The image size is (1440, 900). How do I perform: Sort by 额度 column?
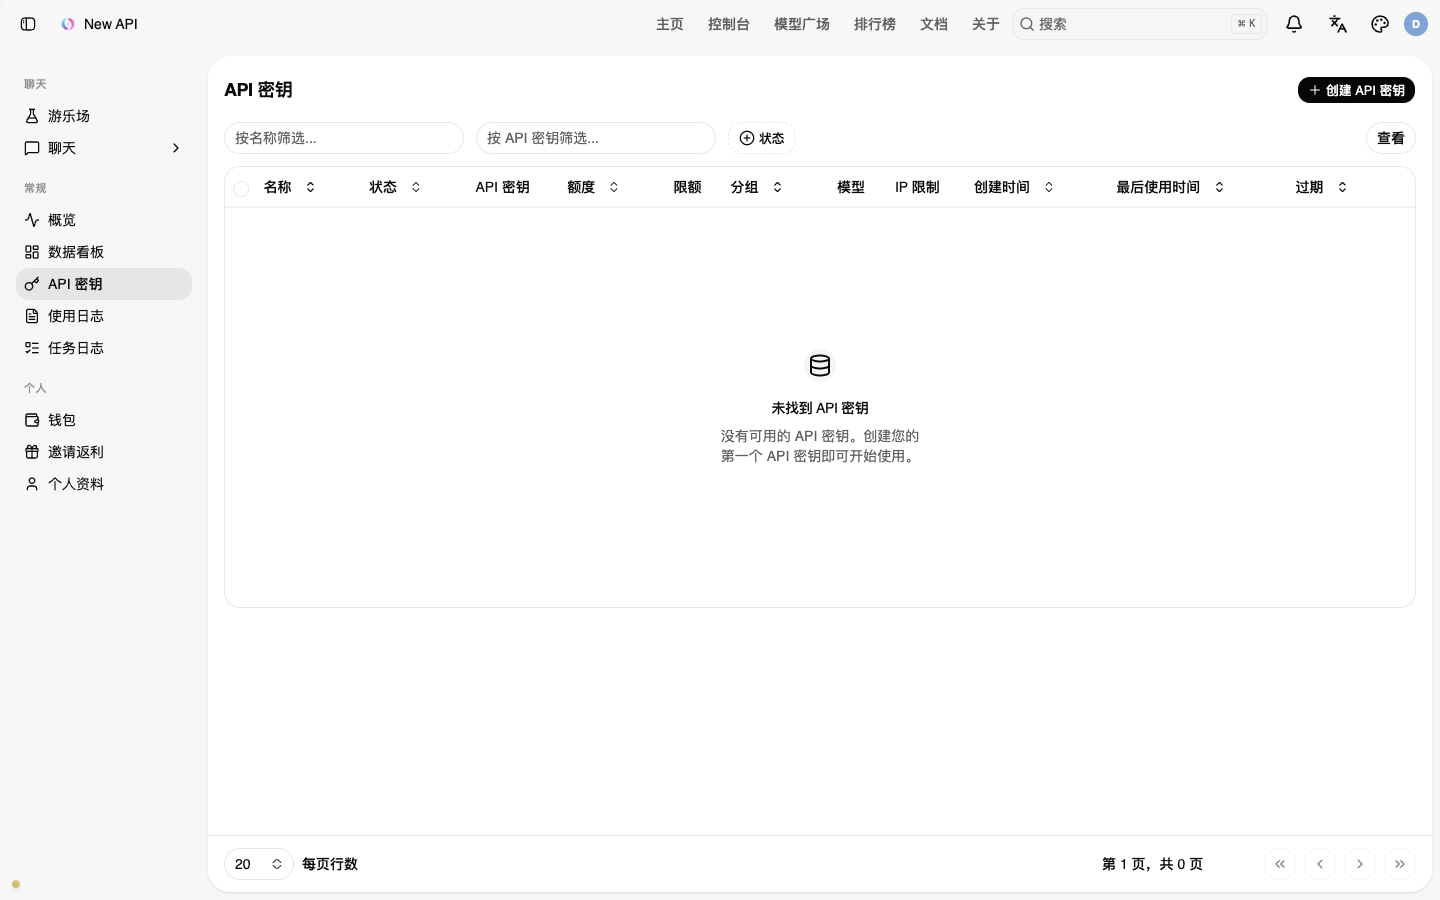[594, 187]
